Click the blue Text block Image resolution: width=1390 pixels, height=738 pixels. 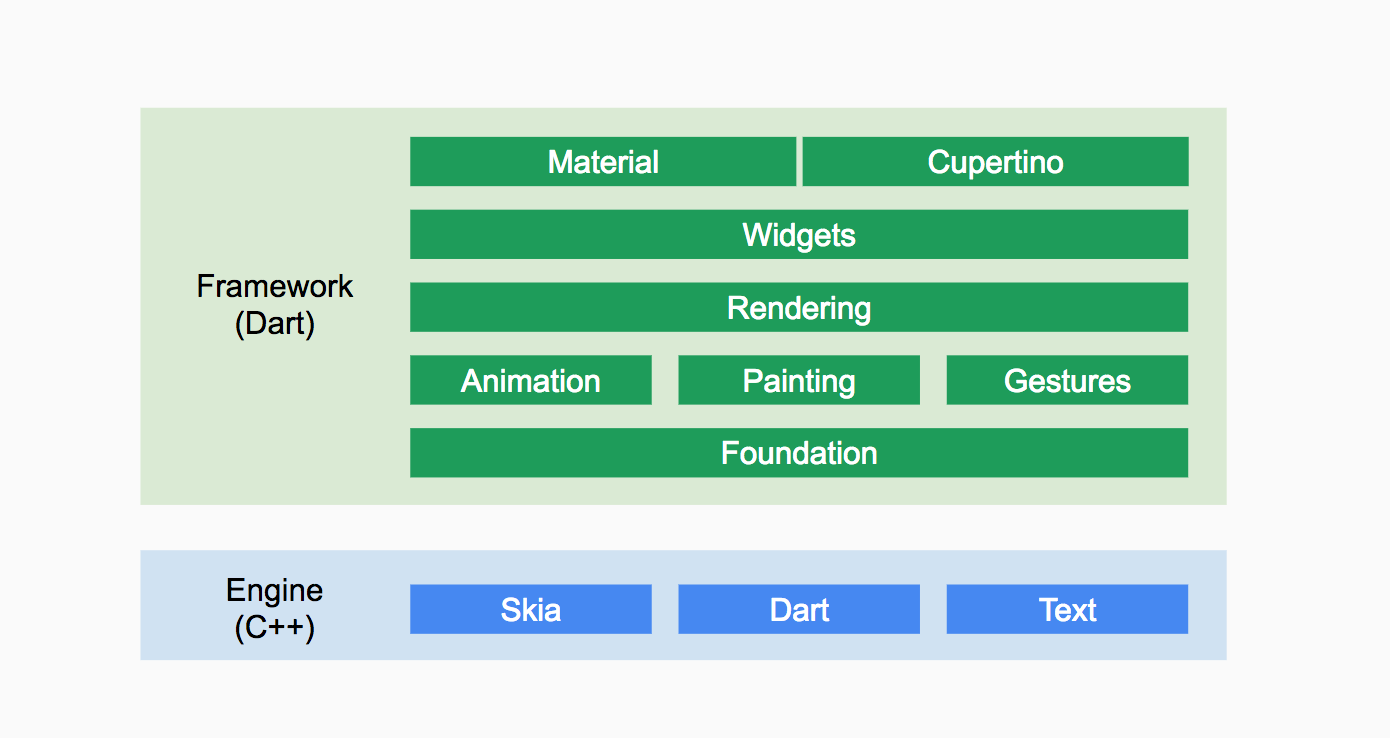(1067, 609)
